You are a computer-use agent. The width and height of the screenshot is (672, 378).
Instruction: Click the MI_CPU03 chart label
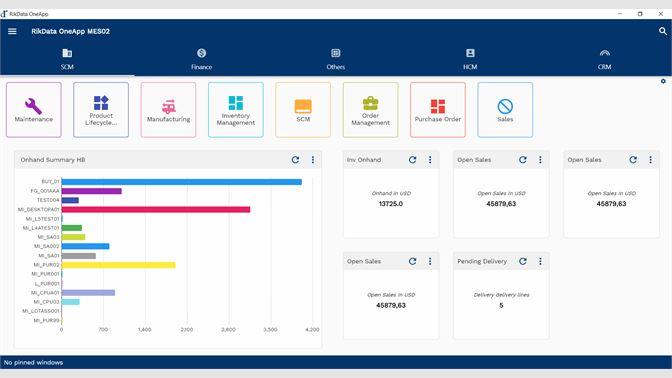[x=46, y=302]
